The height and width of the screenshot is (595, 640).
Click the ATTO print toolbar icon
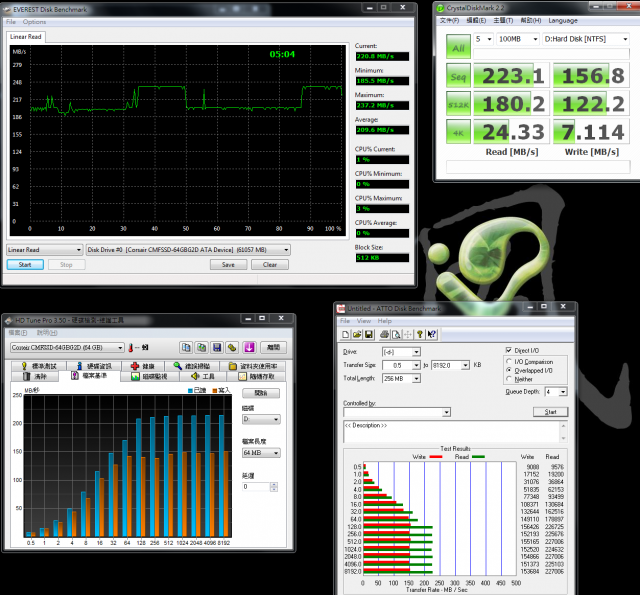click(x=384, y=335)
